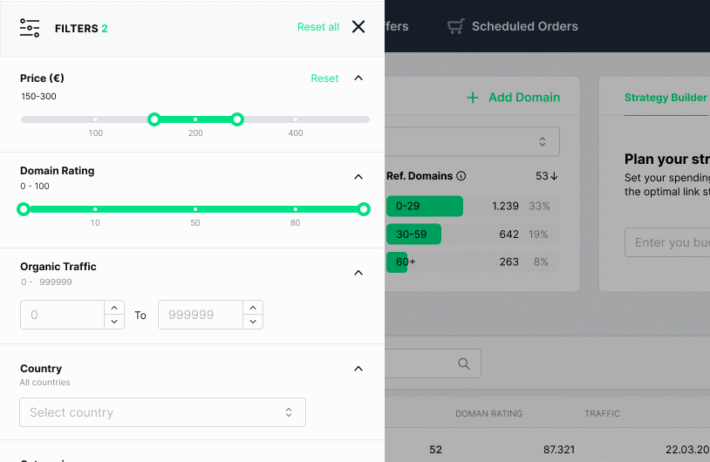The height and width of the screenshot is (462, 710).
Task: Decrease the maximum organic traffic value
Action: point(253,322)
